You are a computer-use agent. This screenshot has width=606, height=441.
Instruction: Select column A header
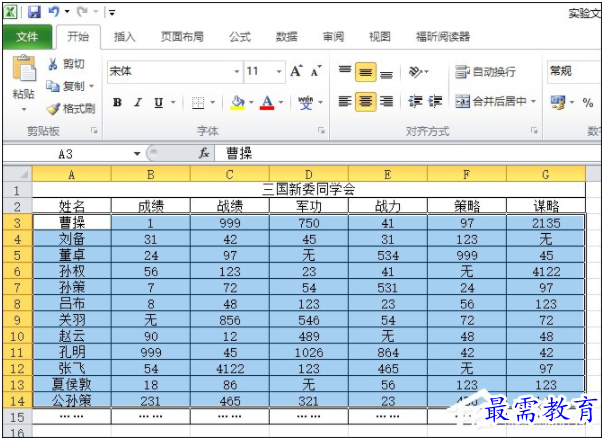click(x=71, y=174)
